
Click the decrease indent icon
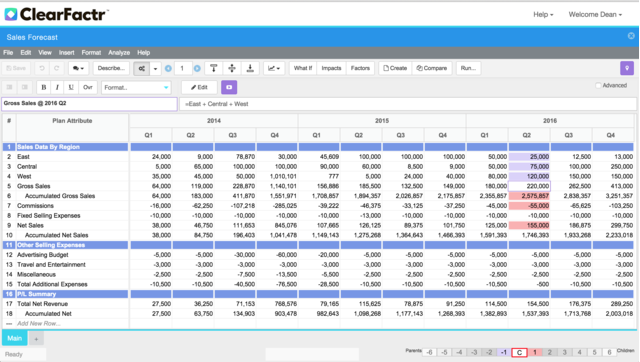9,87
